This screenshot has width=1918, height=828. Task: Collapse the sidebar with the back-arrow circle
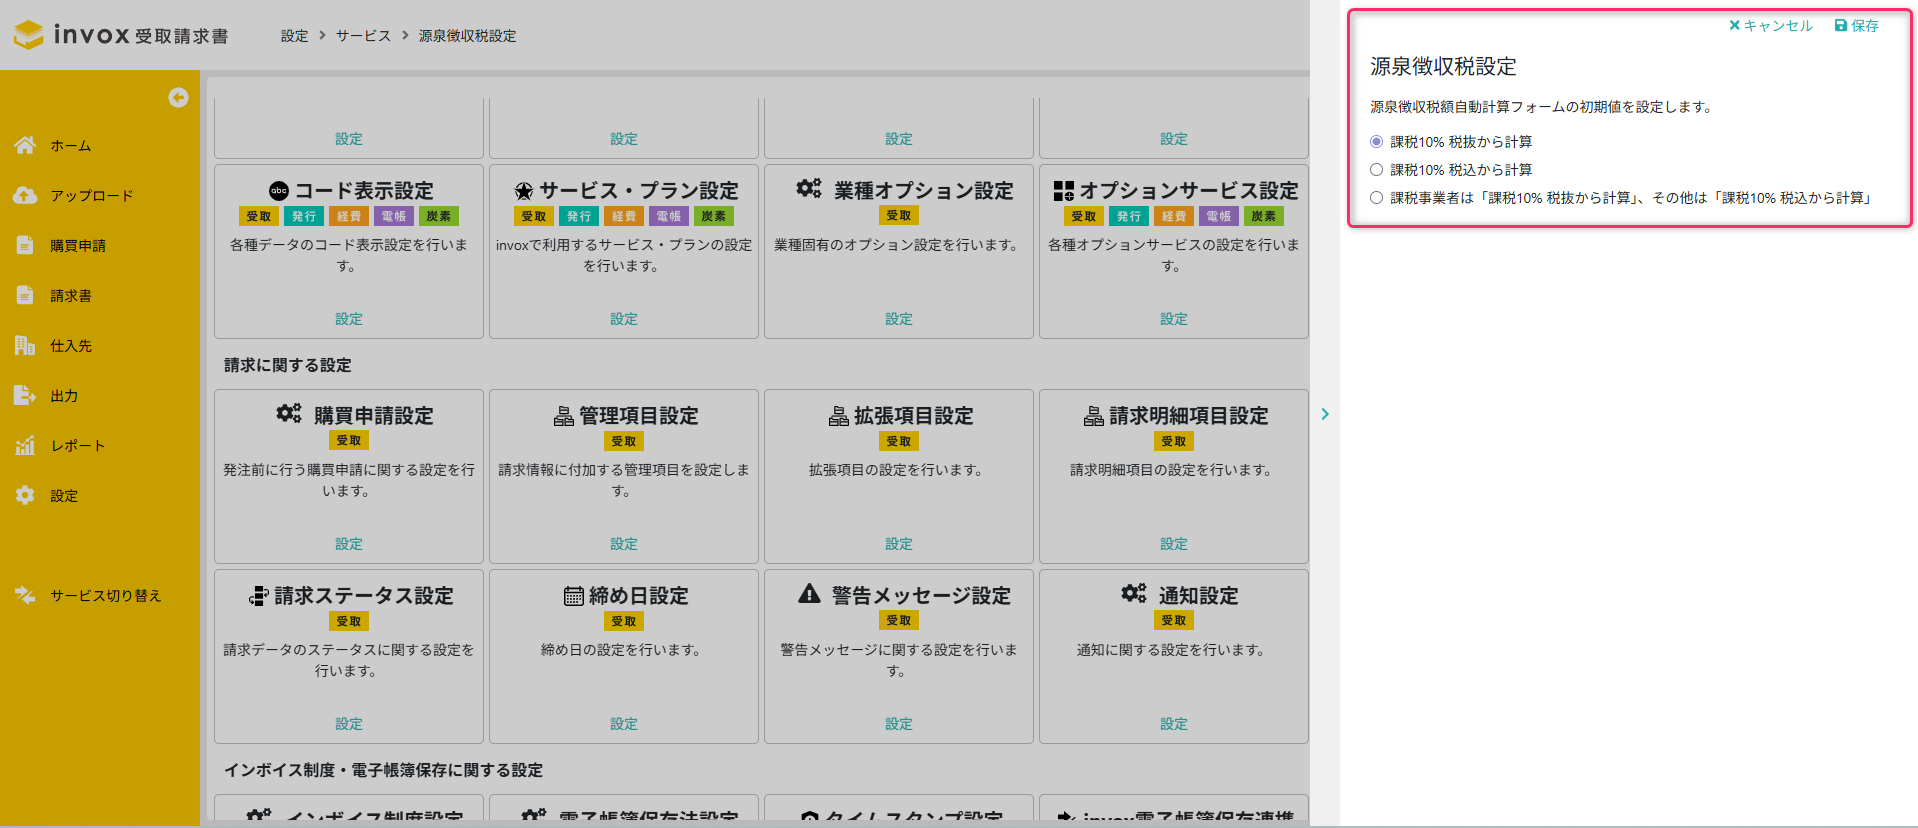click(178, 97)
